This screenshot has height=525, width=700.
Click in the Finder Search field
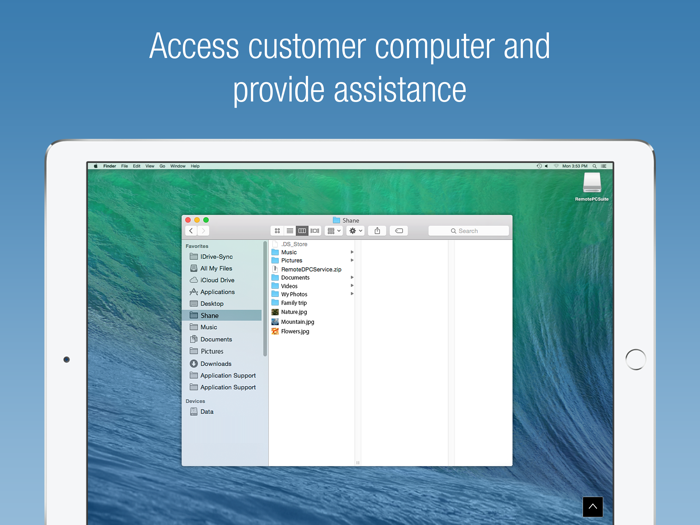pyautogui.click(x=468, y=231)
